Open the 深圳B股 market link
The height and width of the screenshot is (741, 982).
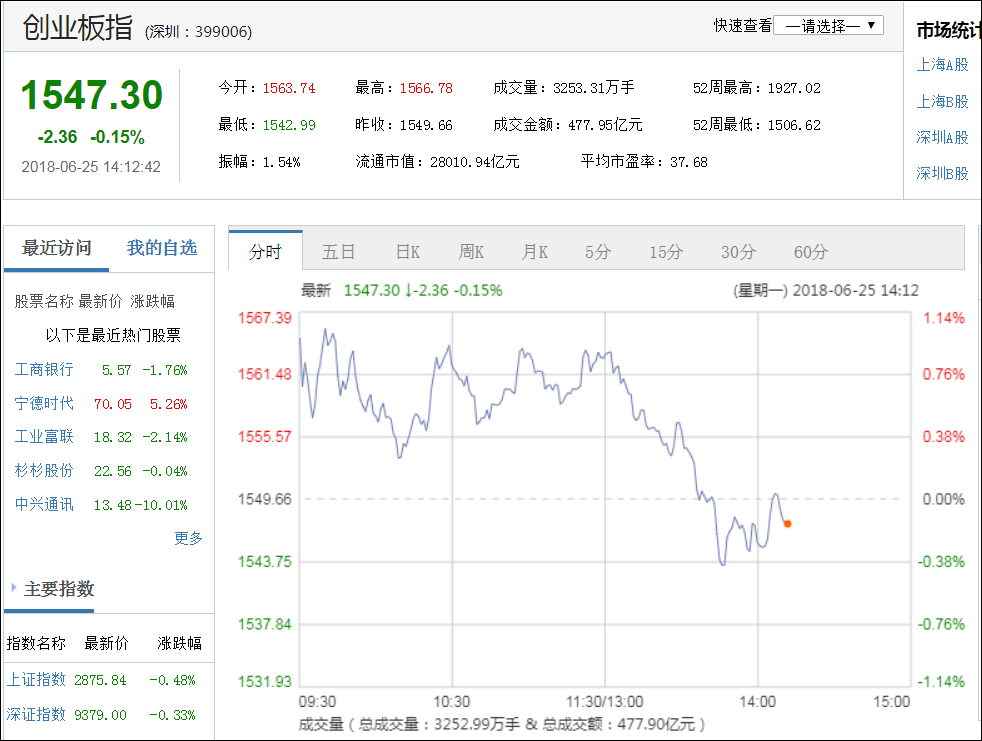942,173
